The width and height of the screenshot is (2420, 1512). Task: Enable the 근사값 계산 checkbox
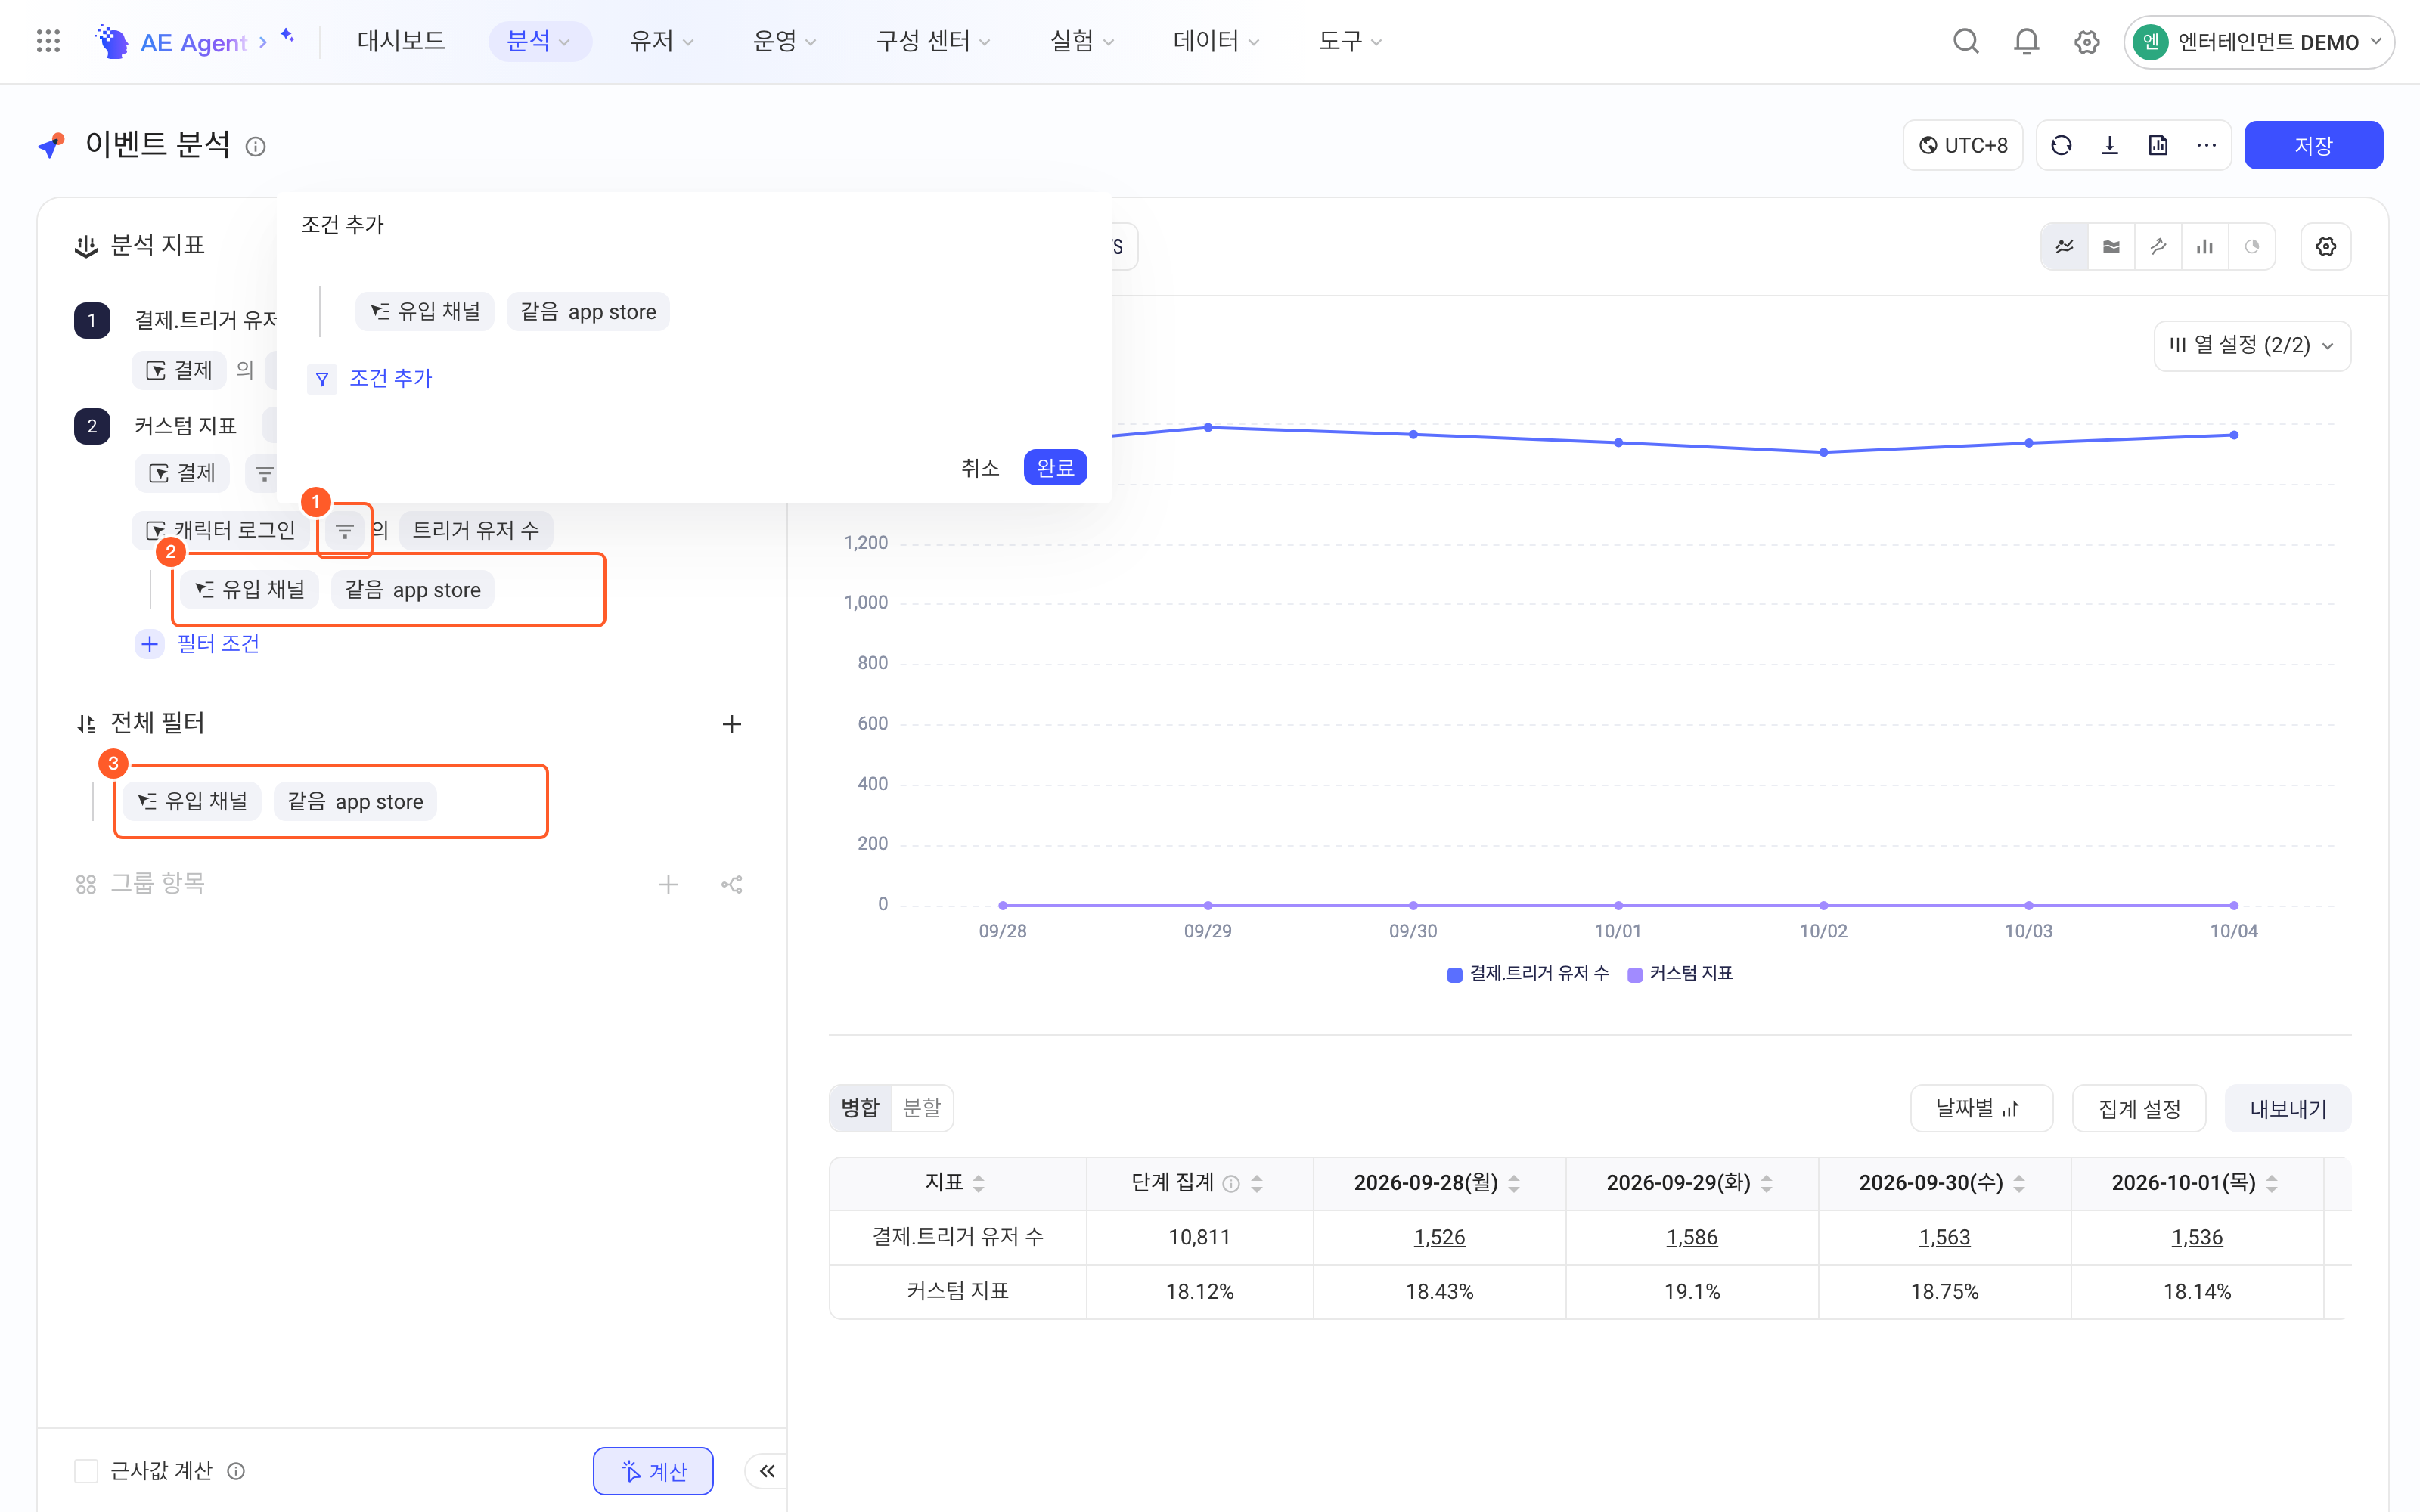86,1471
